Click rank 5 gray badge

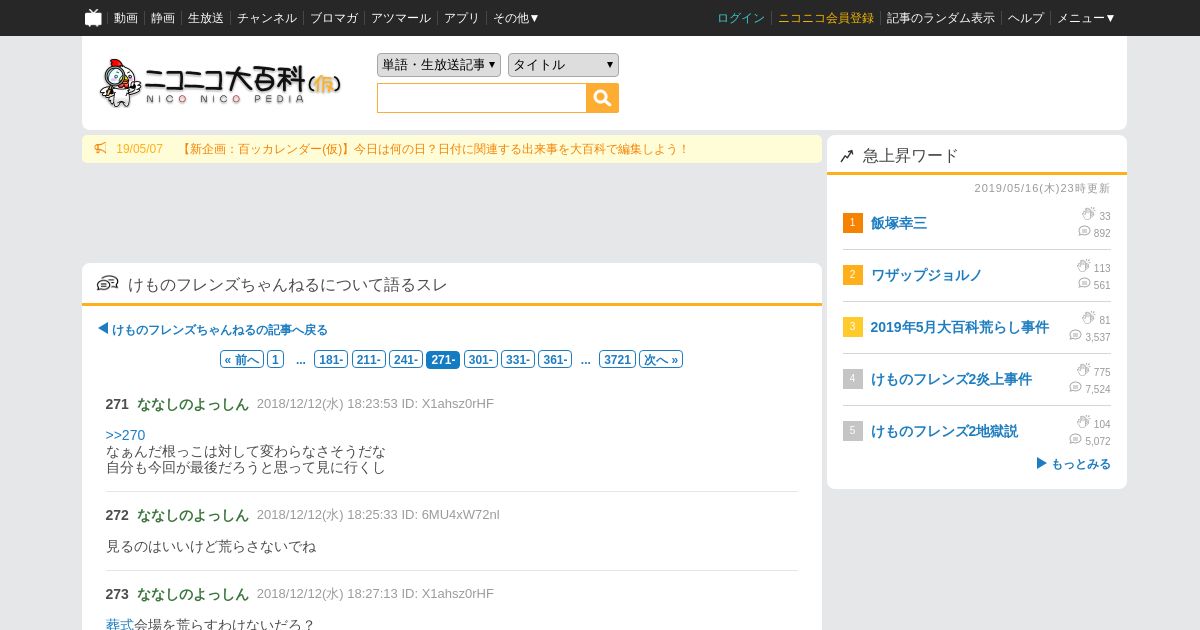tap(852, 431)
